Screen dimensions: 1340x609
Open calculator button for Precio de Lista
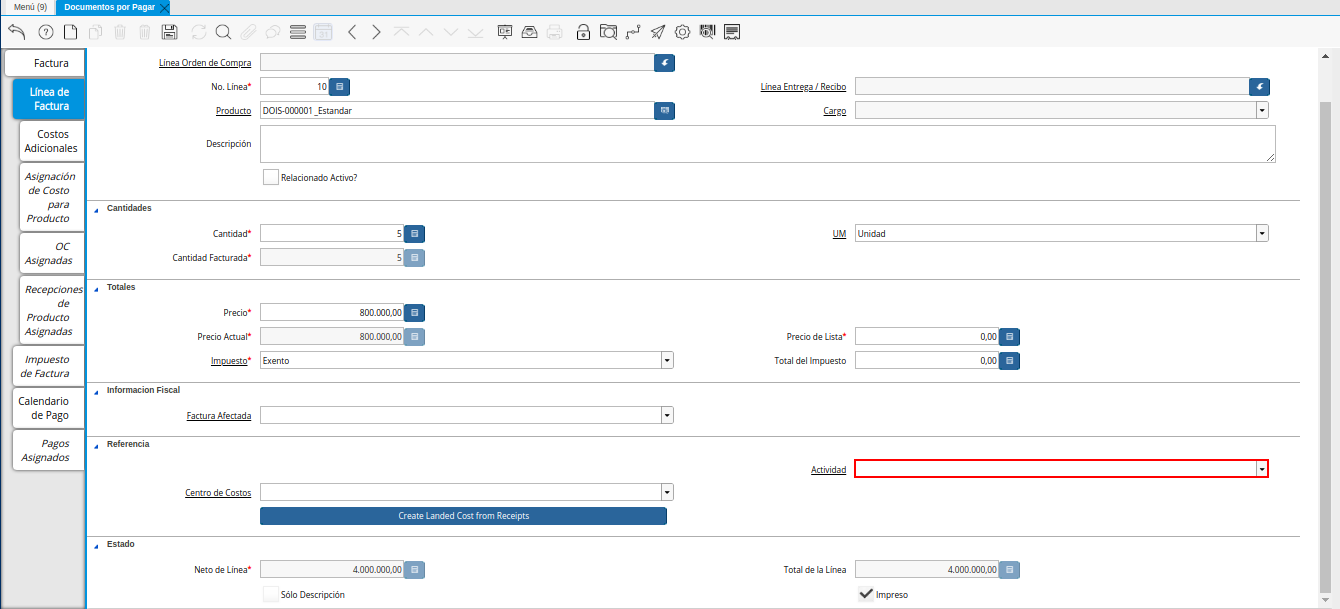click(1009, 337)
